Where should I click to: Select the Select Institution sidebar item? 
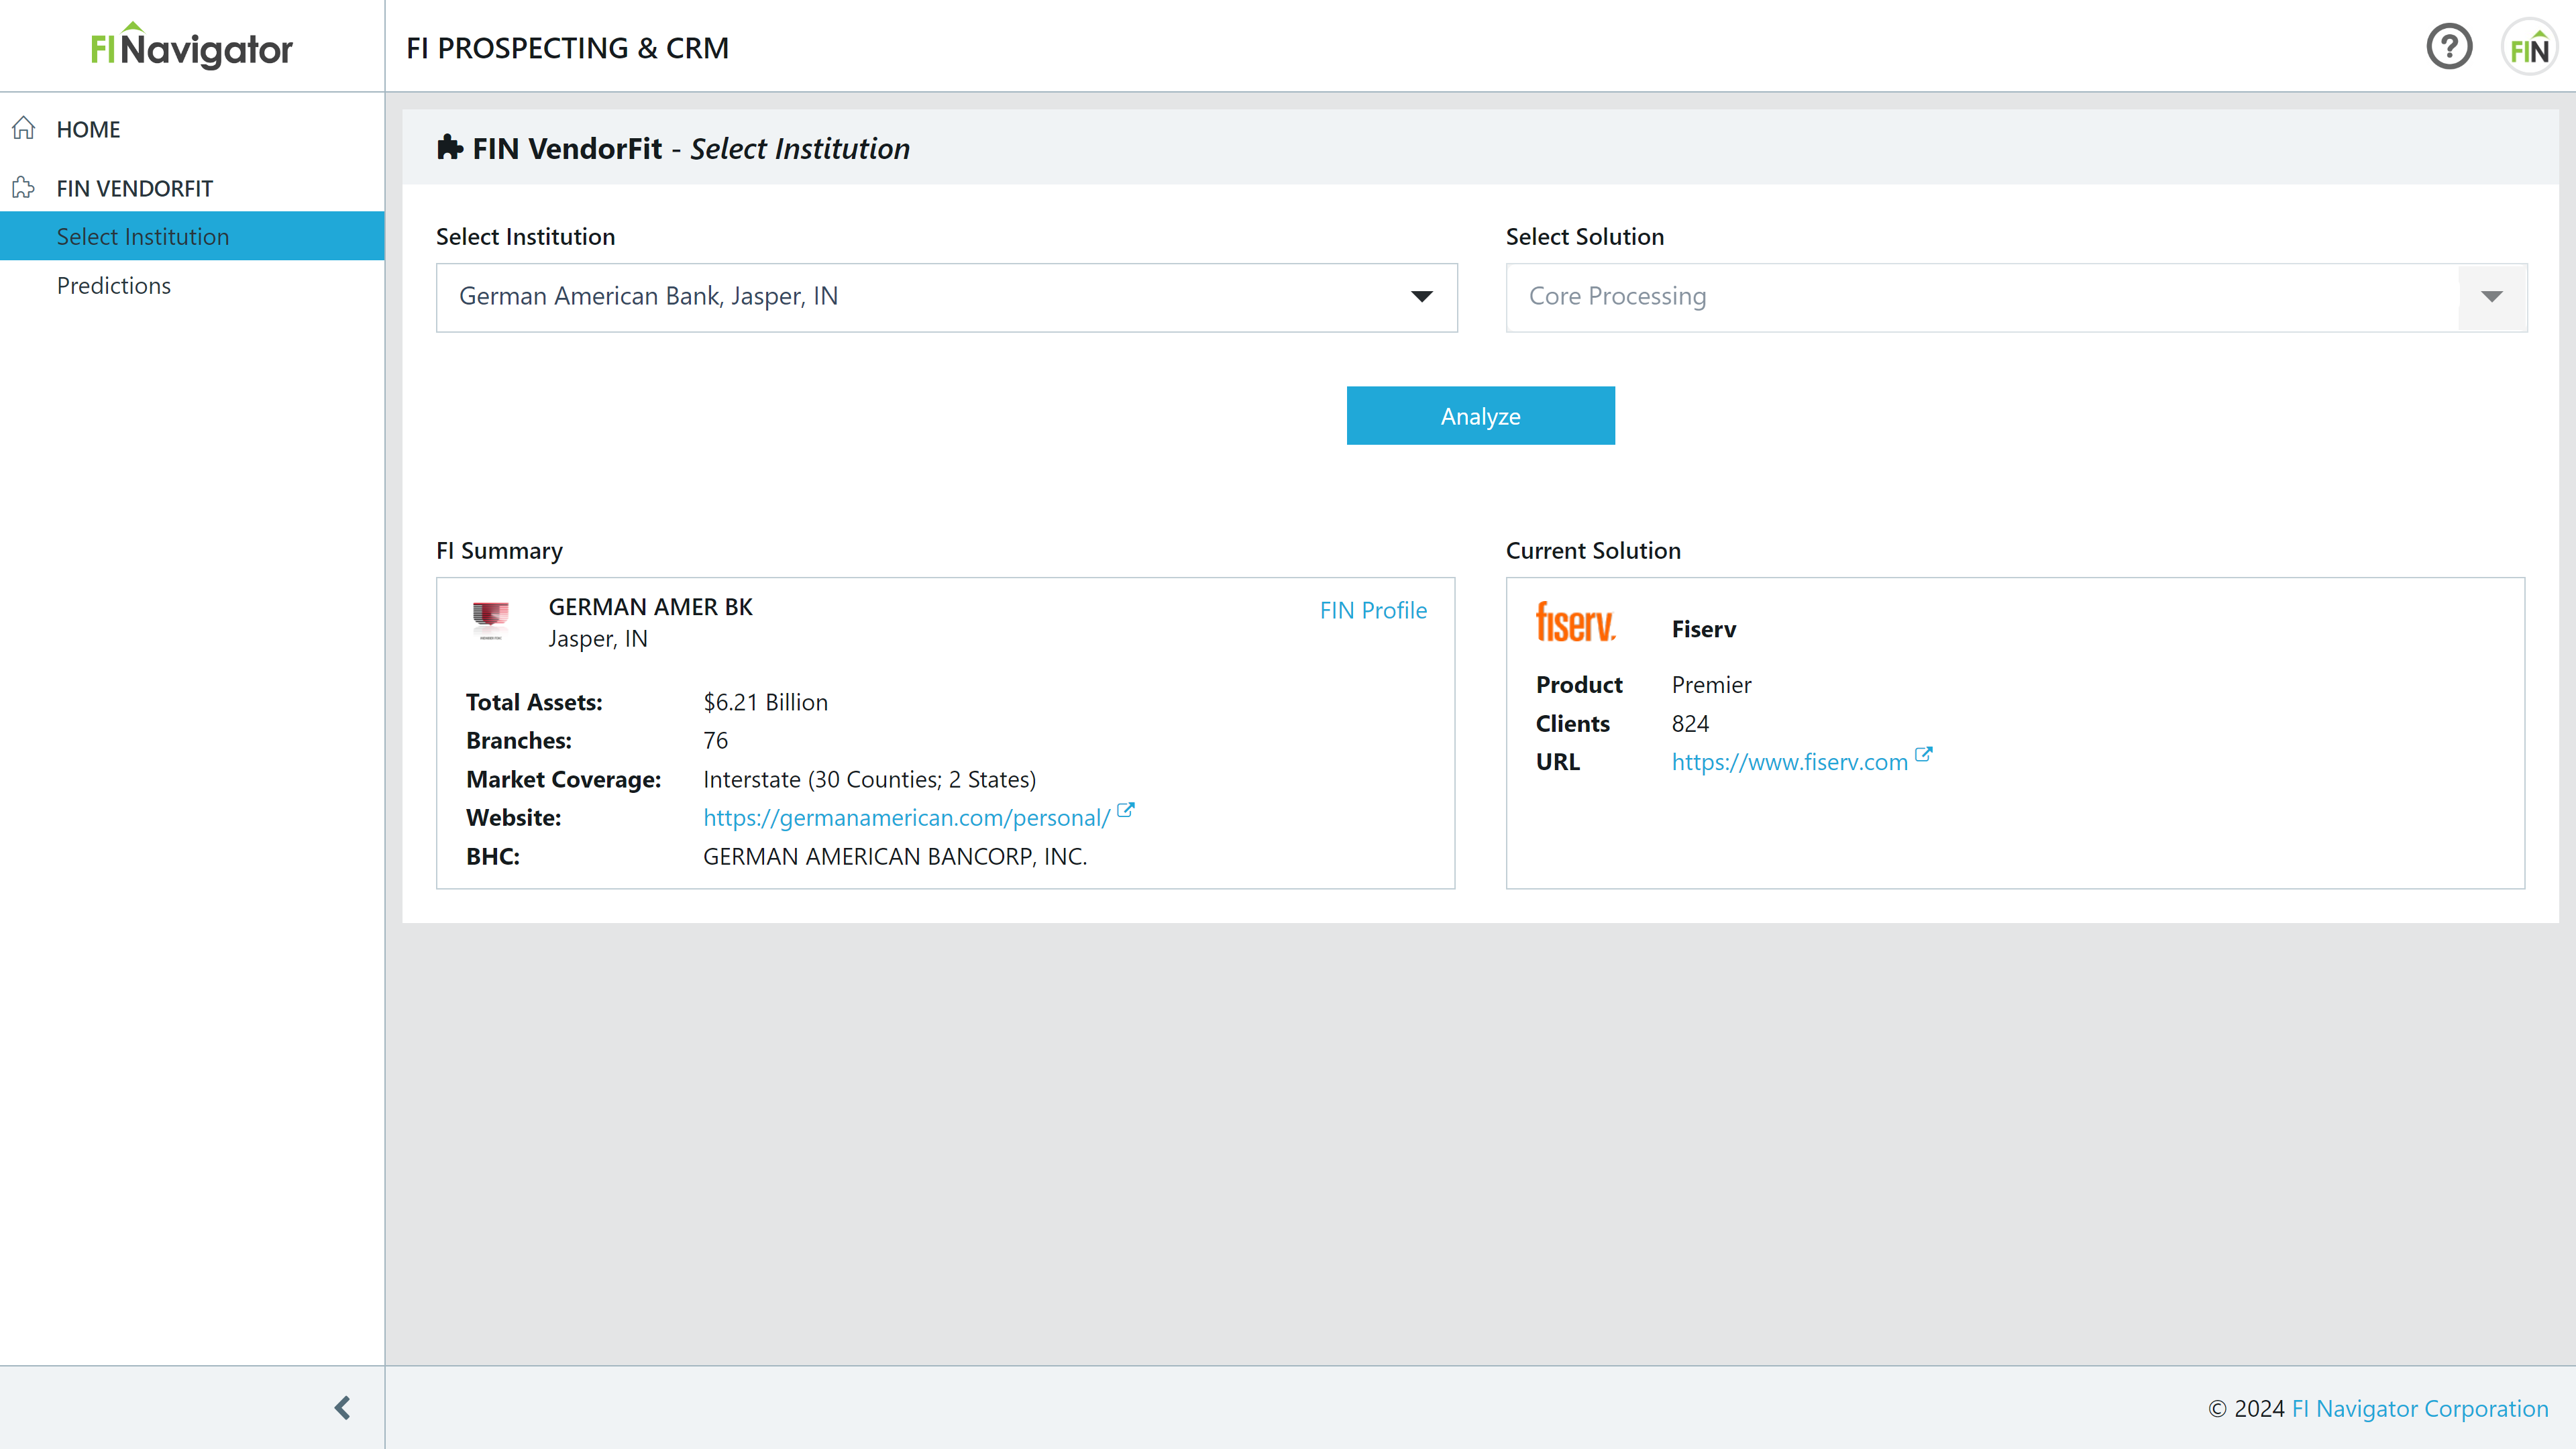192,236
